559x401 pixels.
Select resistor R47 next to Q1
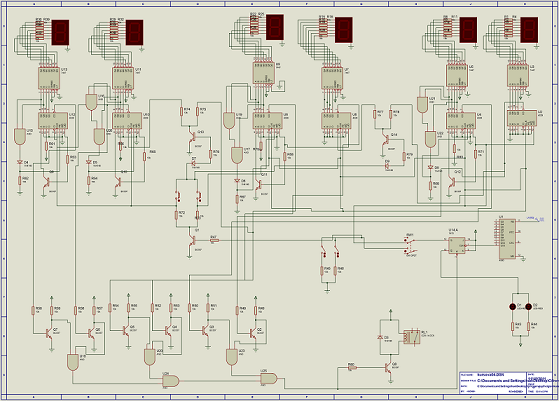click(214, 241)
